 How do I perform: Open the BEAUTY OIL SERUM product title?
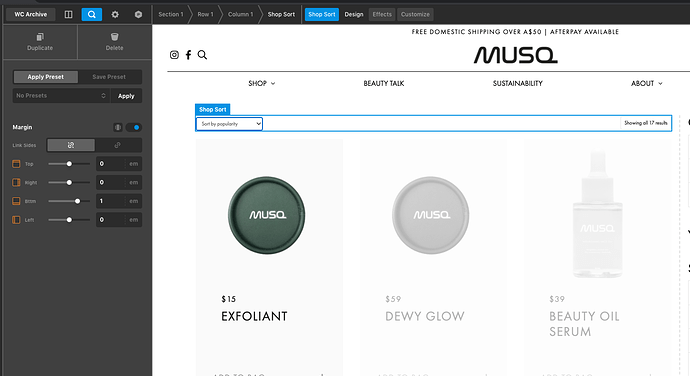(584, 324)
